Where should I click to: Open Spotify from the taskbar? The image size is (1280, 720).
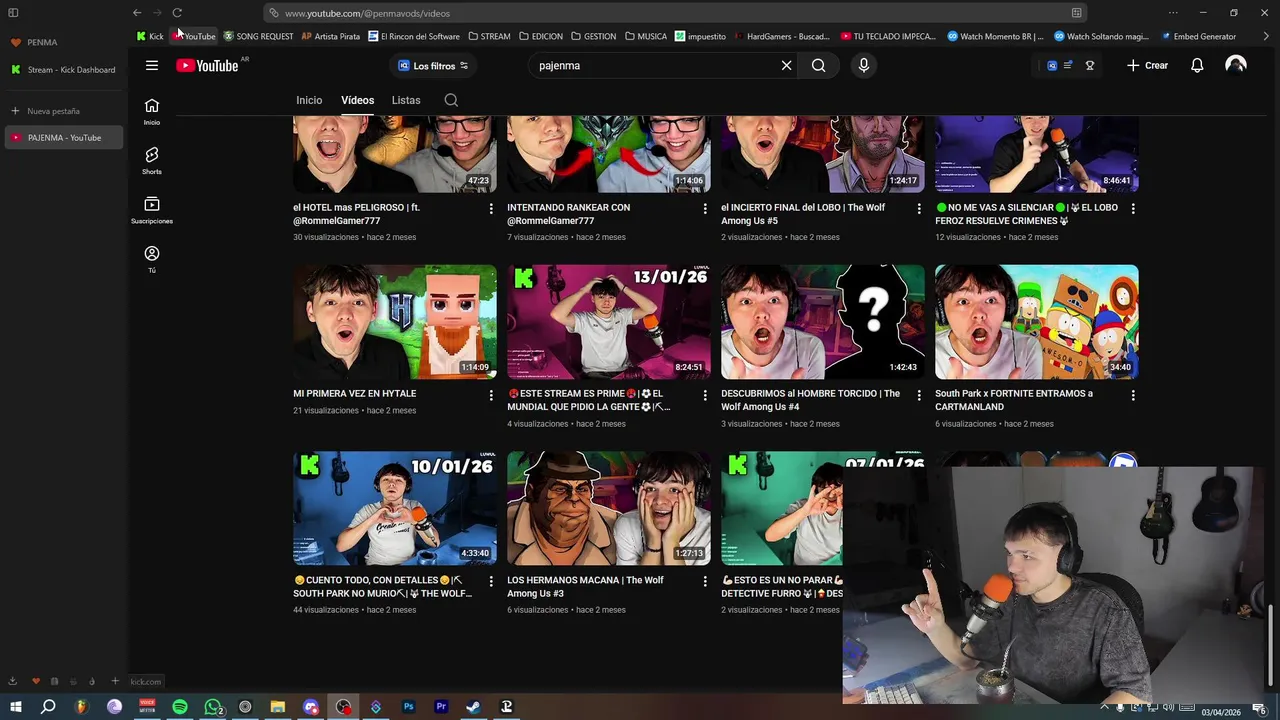180,707
